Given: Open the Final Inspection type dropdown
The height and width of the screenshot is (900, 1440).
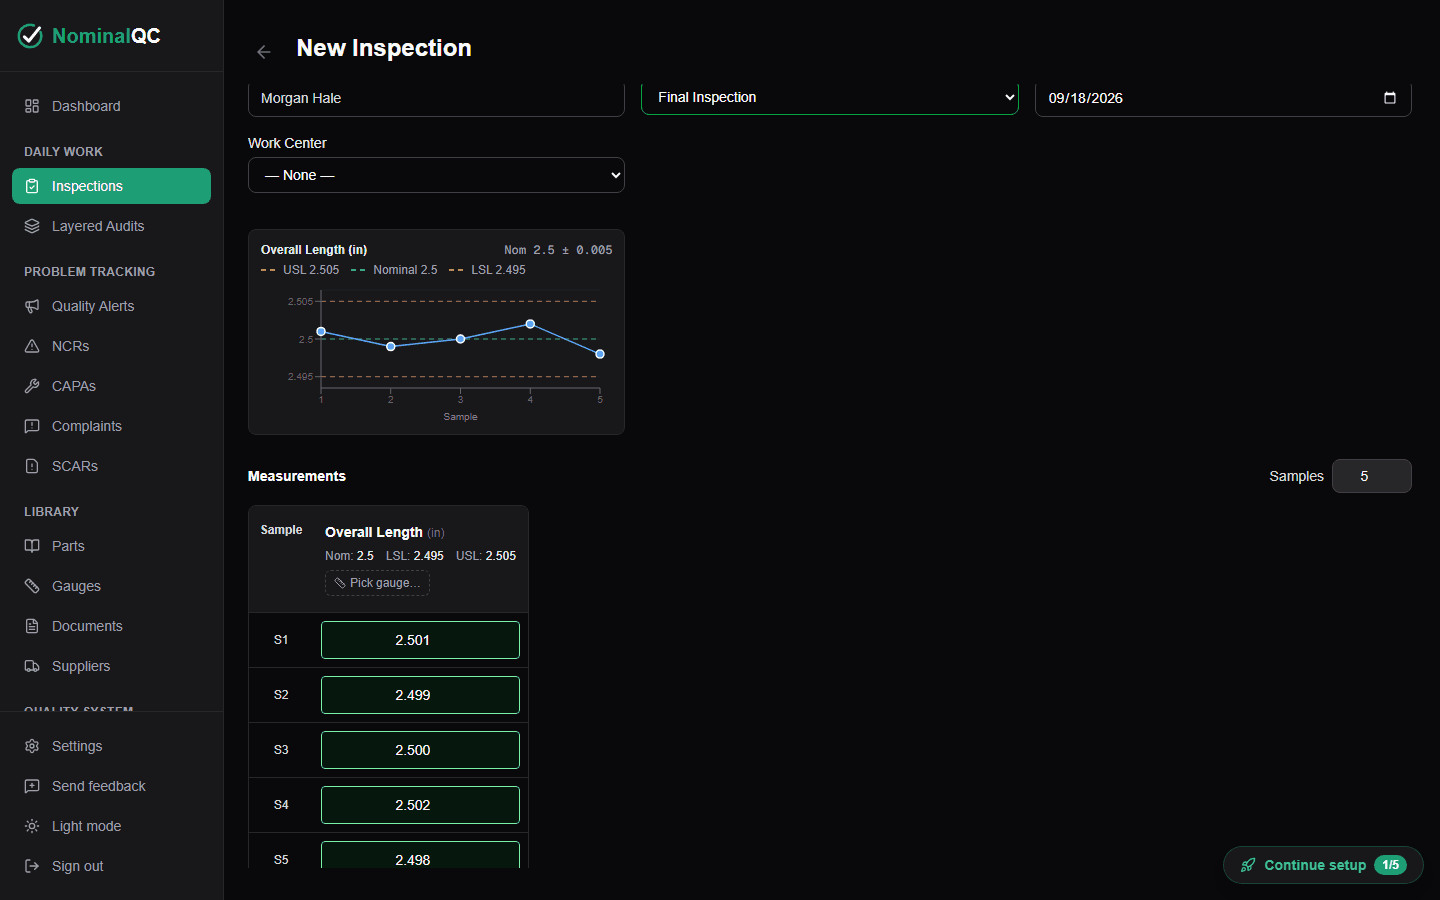Looking at the screenshot, I should (830, 97).
